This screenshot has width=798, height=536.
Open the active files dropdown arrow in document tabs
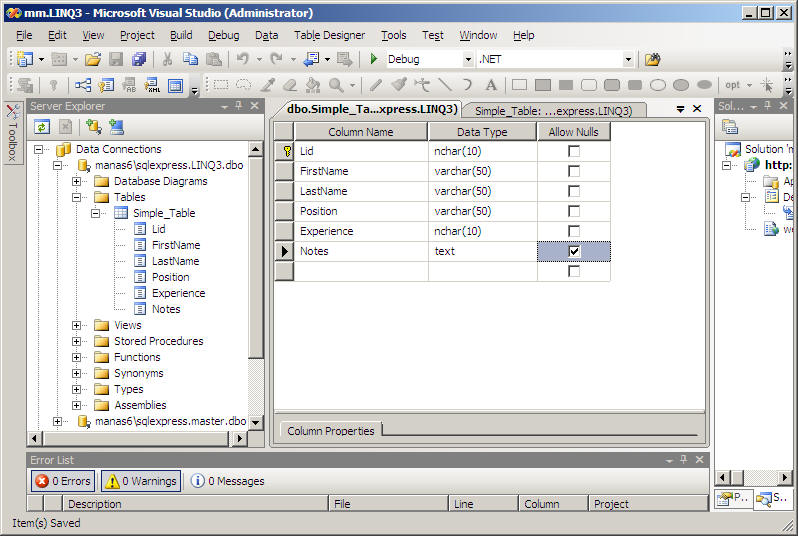pyautogui.click(x=680, y=109)
